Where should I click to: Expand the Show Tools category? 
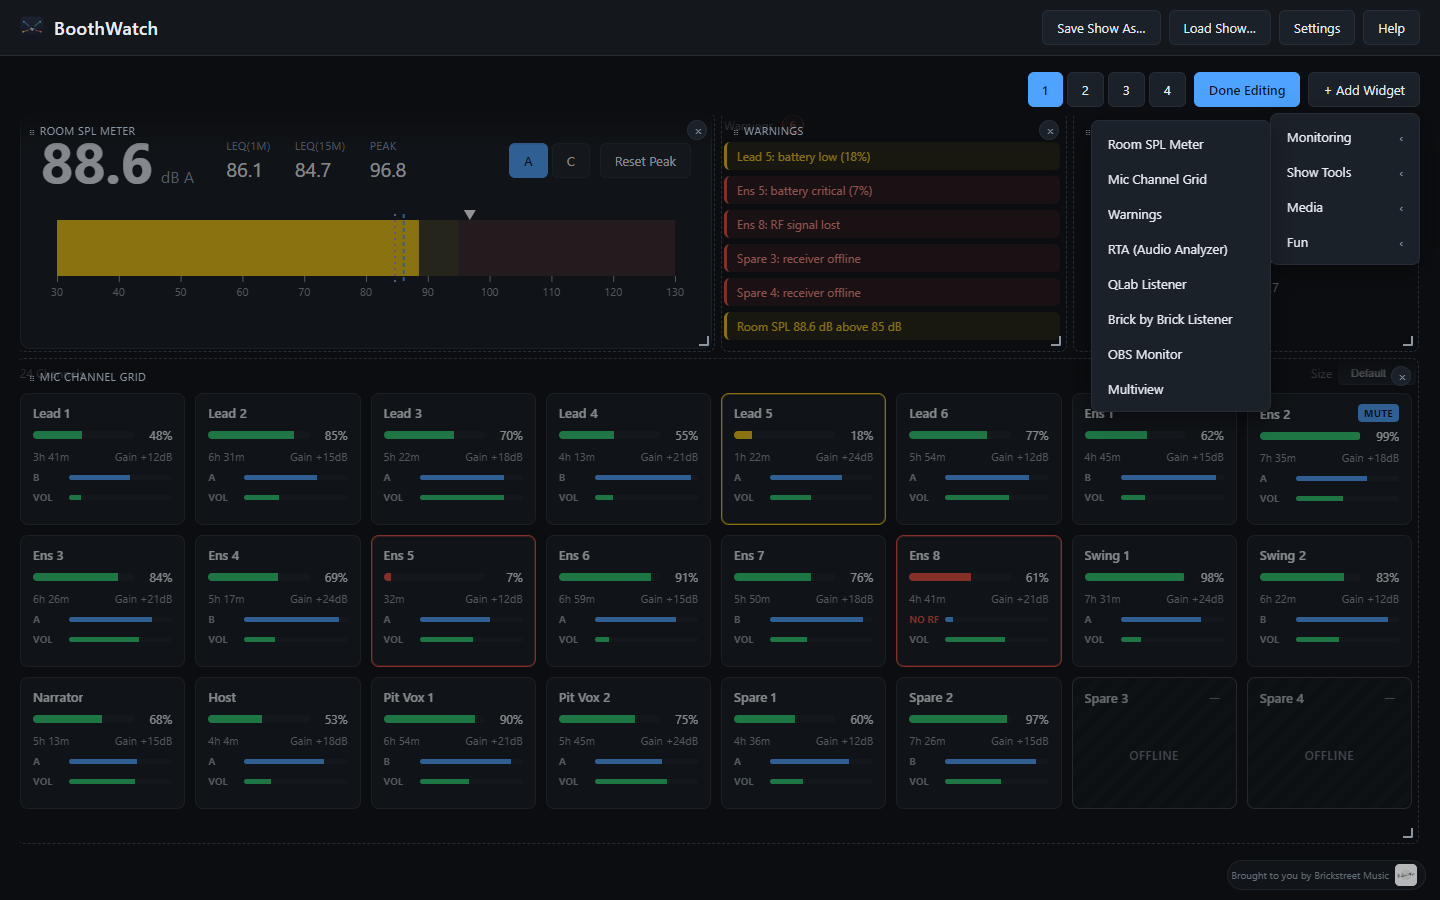click(x=1345, y=173)
